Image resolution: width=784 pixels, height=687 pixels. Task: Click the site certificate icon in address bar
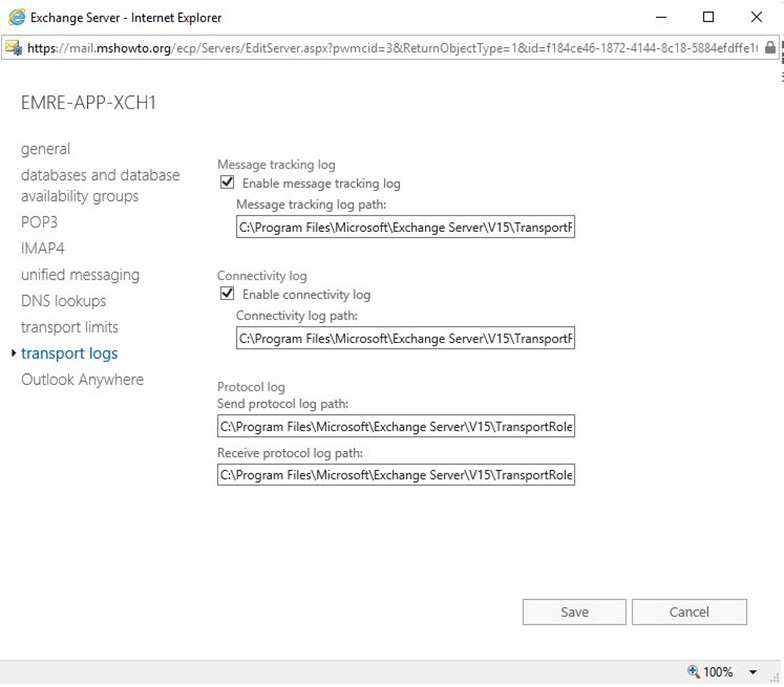(x=14, y=48)
